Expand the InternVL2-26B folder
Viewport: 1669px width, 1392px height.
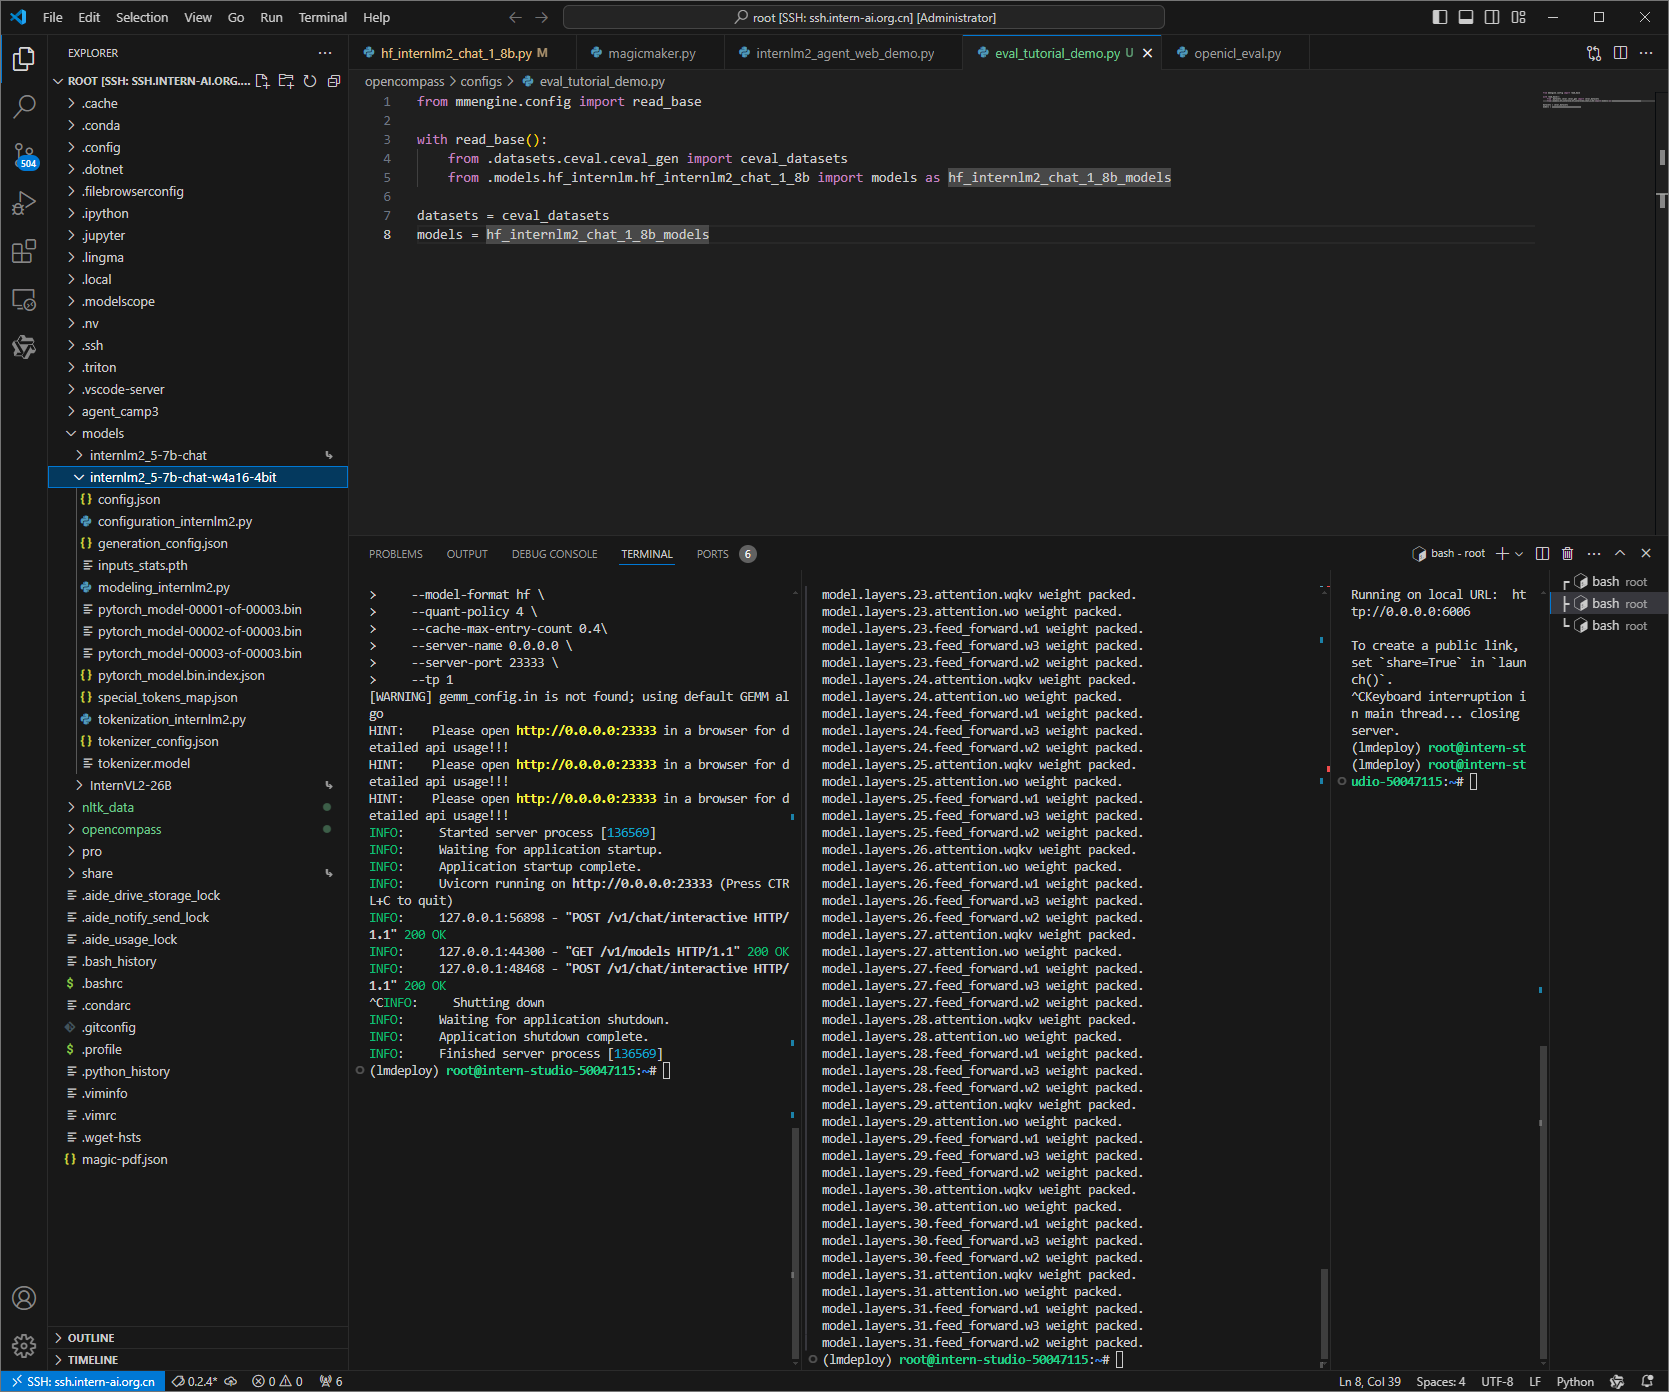tap(198, 785)
